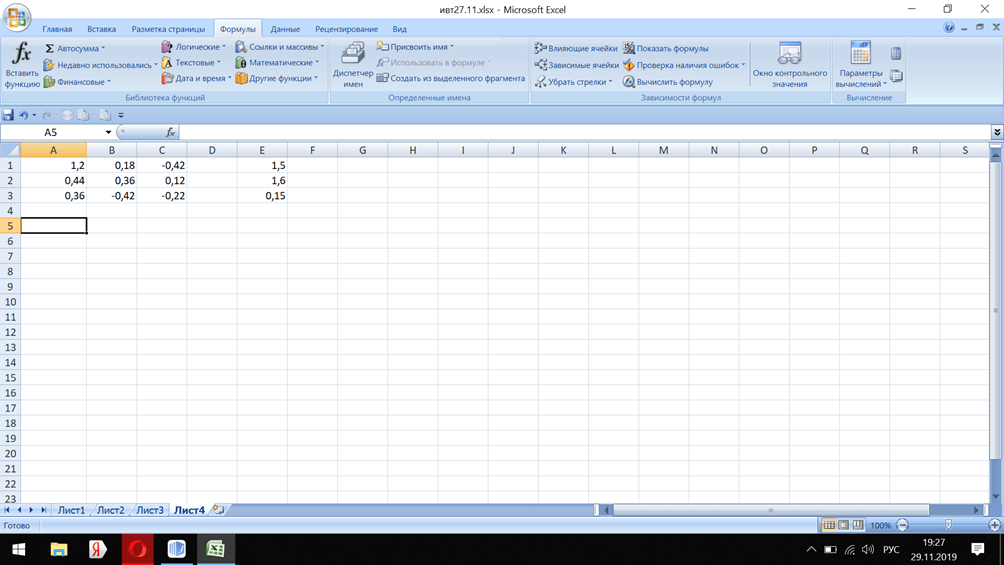Open the Вид tab

pos(400,29)
